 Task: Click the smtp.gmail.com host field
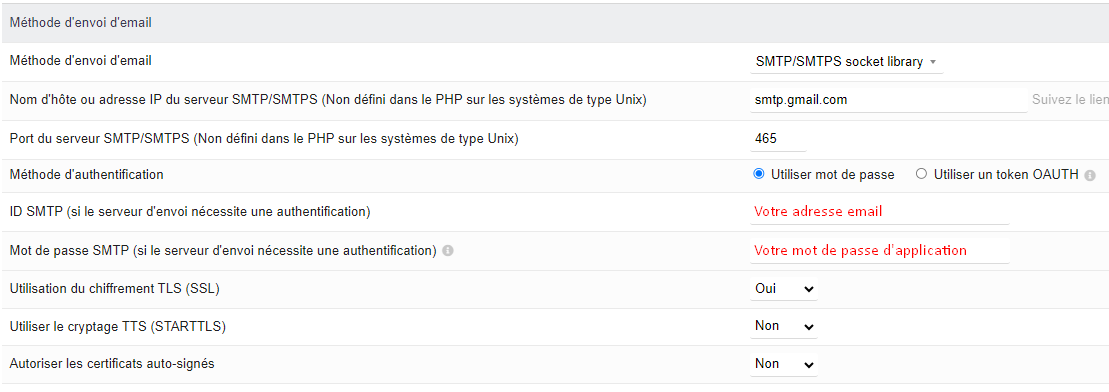pyautogui.click(x=888, y=100)
